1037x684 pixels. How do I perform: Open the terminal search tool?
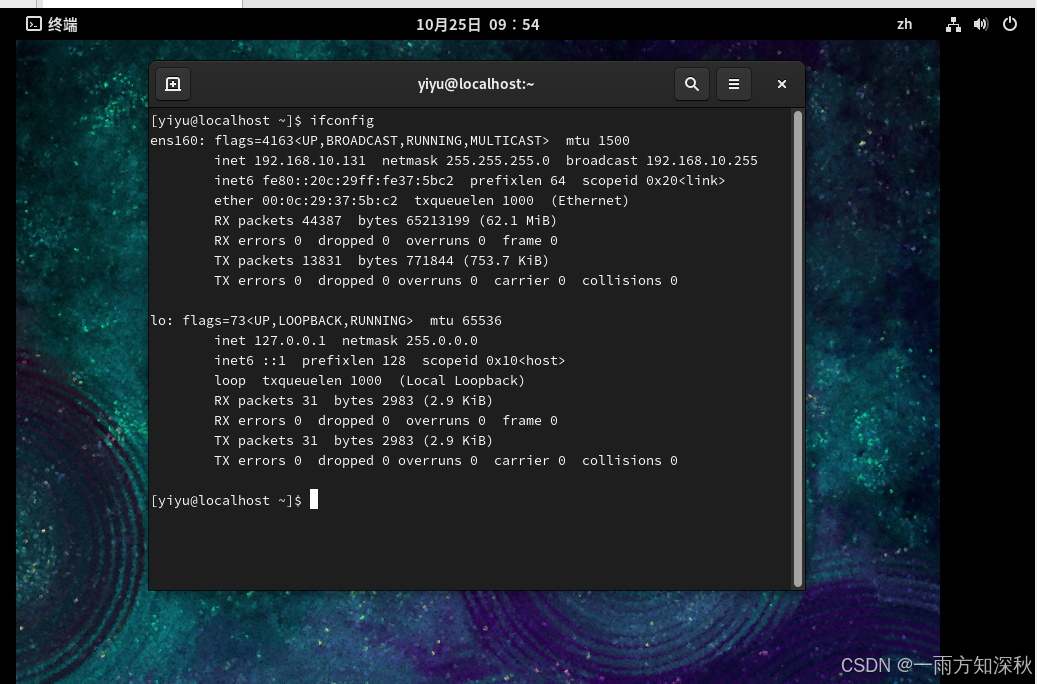click(x=692, y=84)
